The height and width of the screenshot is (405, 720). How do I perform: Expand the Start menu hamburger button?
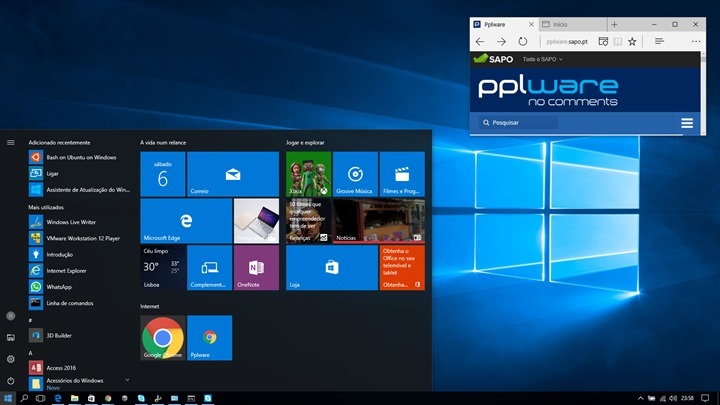11,143
